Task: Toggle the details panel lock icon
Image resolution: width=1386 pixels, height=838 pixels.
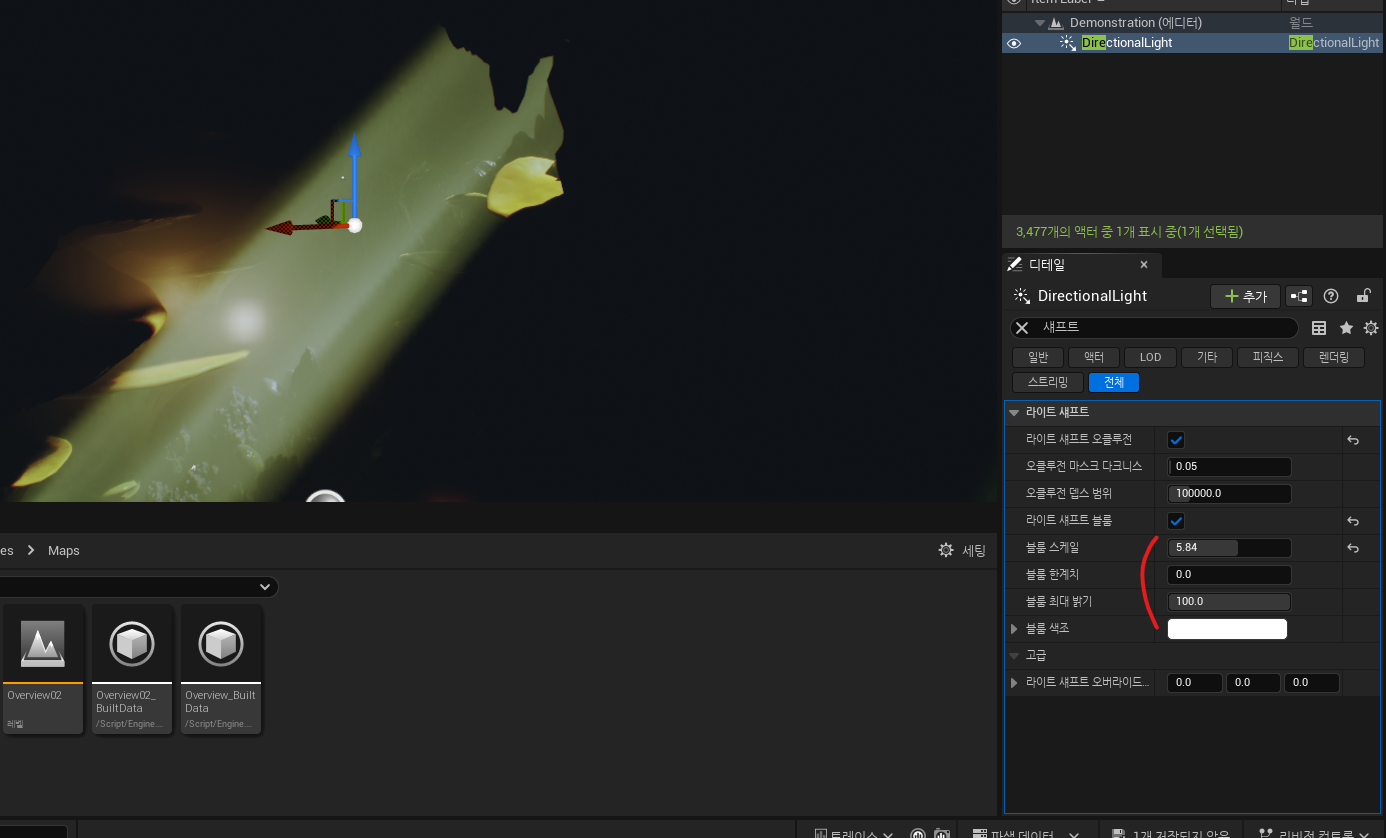Action: [1363, 296]
